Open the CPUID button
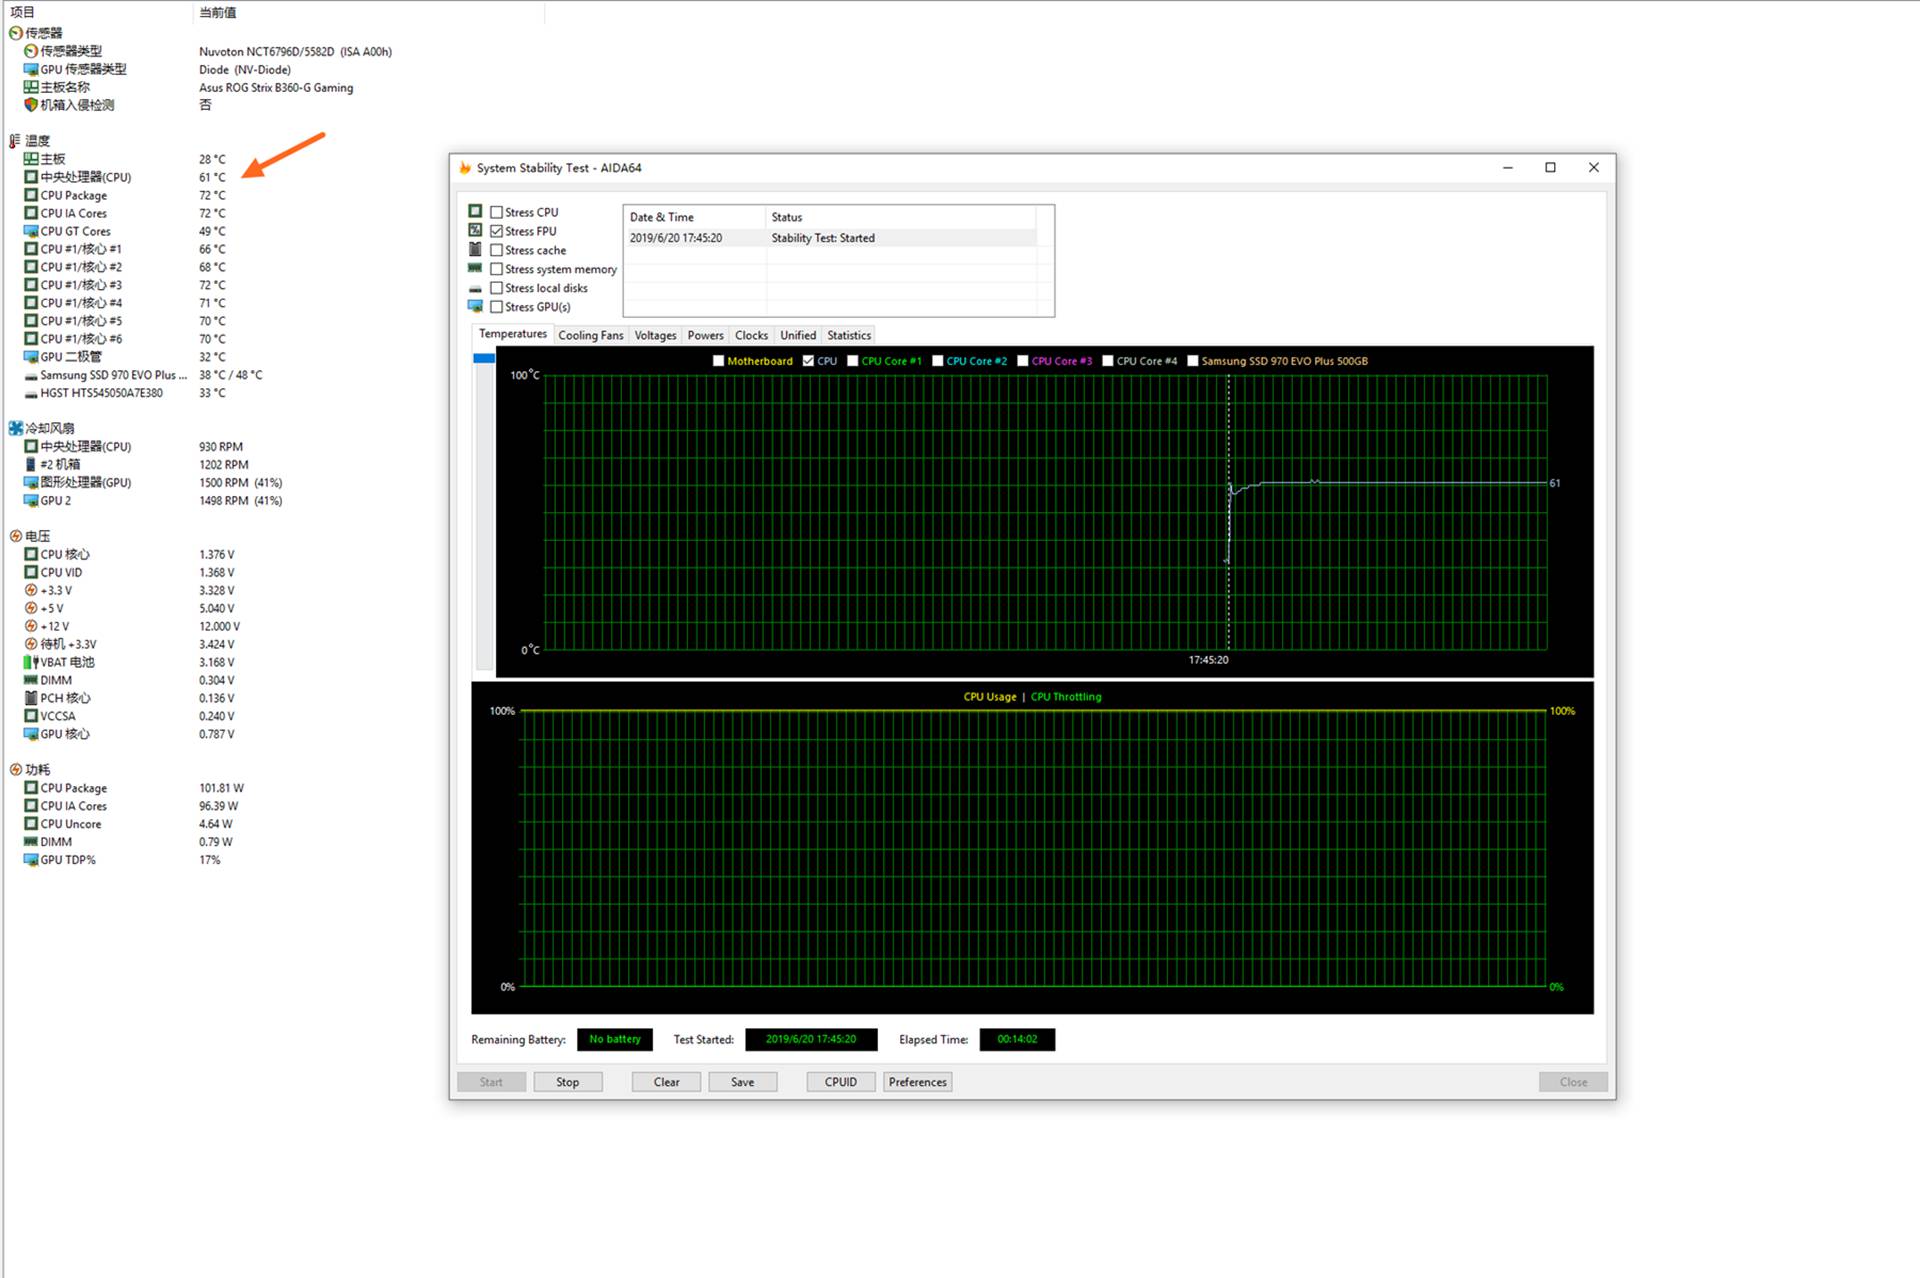Viewport: 1920px width, 1278px height. [x=840, y=1082]
